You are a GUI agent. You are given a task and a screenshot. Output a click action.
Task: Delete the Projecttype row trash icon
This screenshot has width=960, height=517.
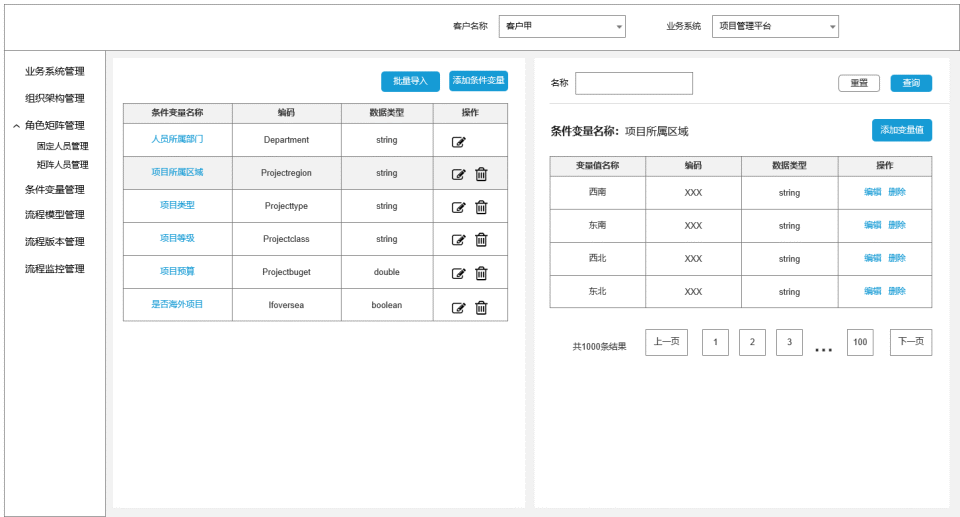481,207
